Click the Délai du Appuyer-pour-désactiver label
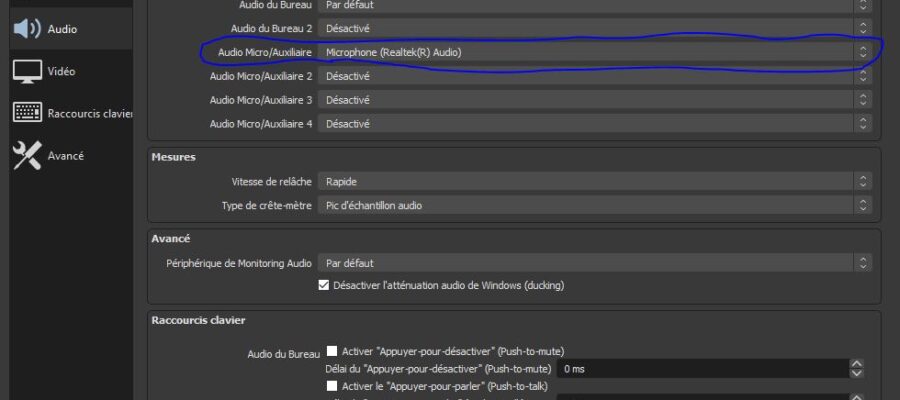Image resolution: width=900 pixels, height=400 pixels. click(x=439, y=368)
